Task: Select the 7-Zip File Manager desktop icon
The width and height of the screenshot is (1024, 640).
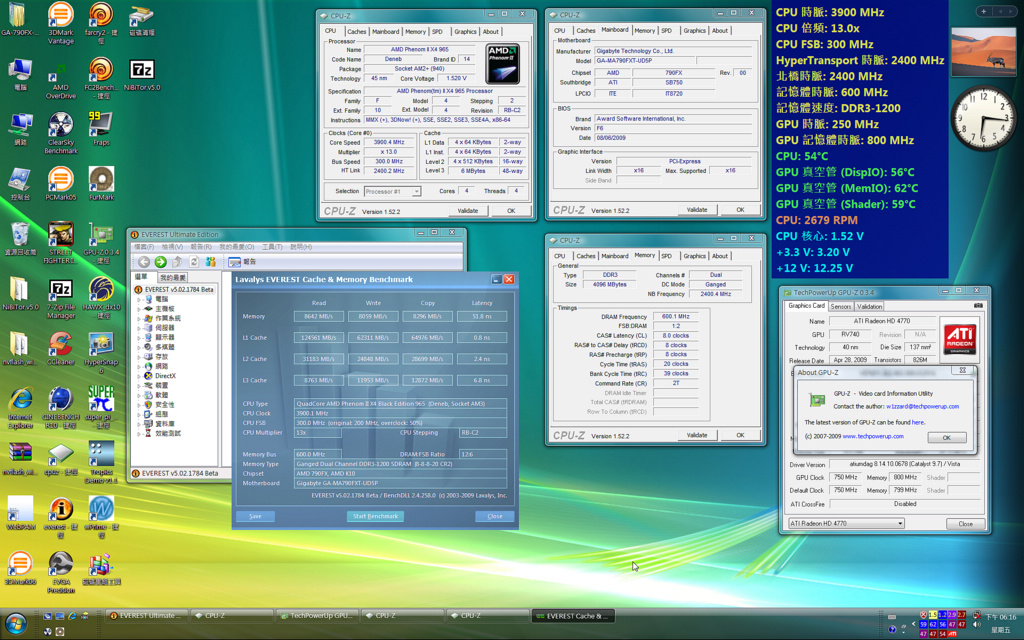Action: tap(61, 298)
